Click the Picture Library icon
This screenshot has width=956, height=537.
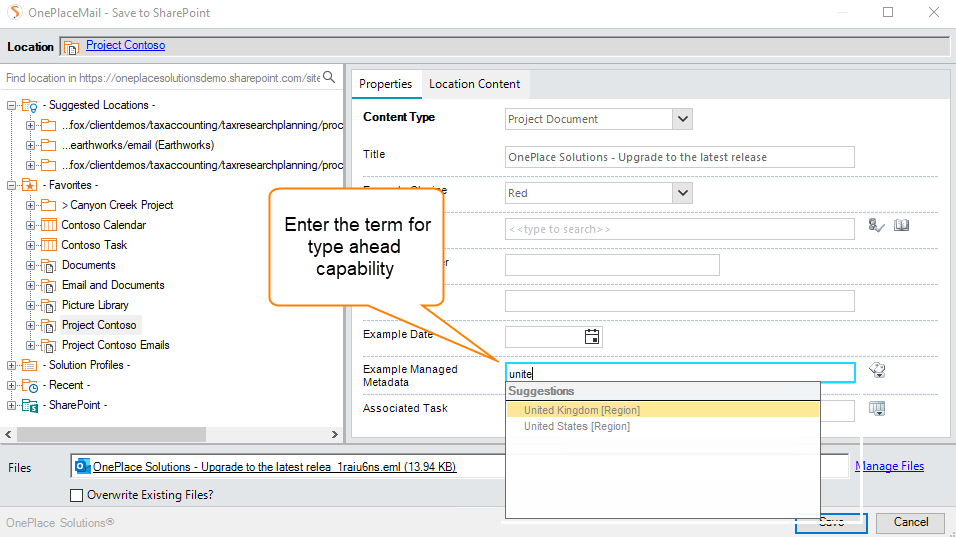point(49,305)
